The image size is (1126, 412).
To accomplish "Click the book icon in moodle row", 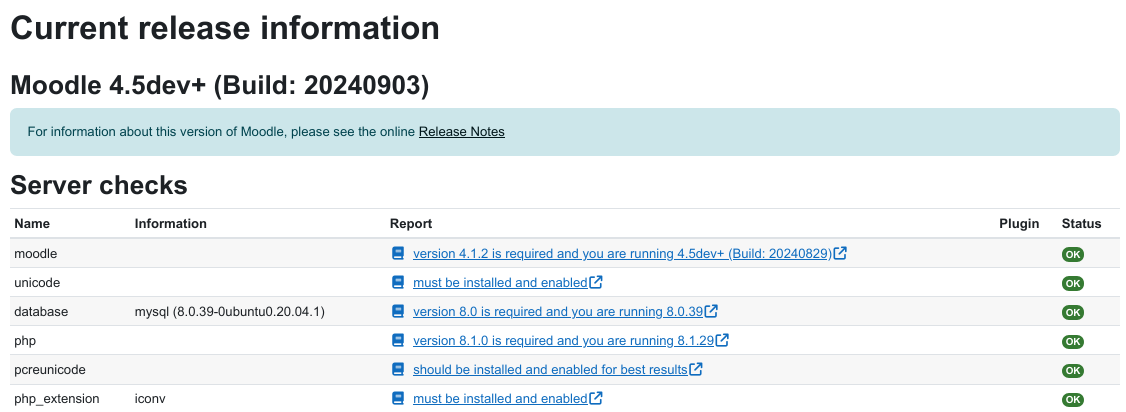I will point(398,253).
